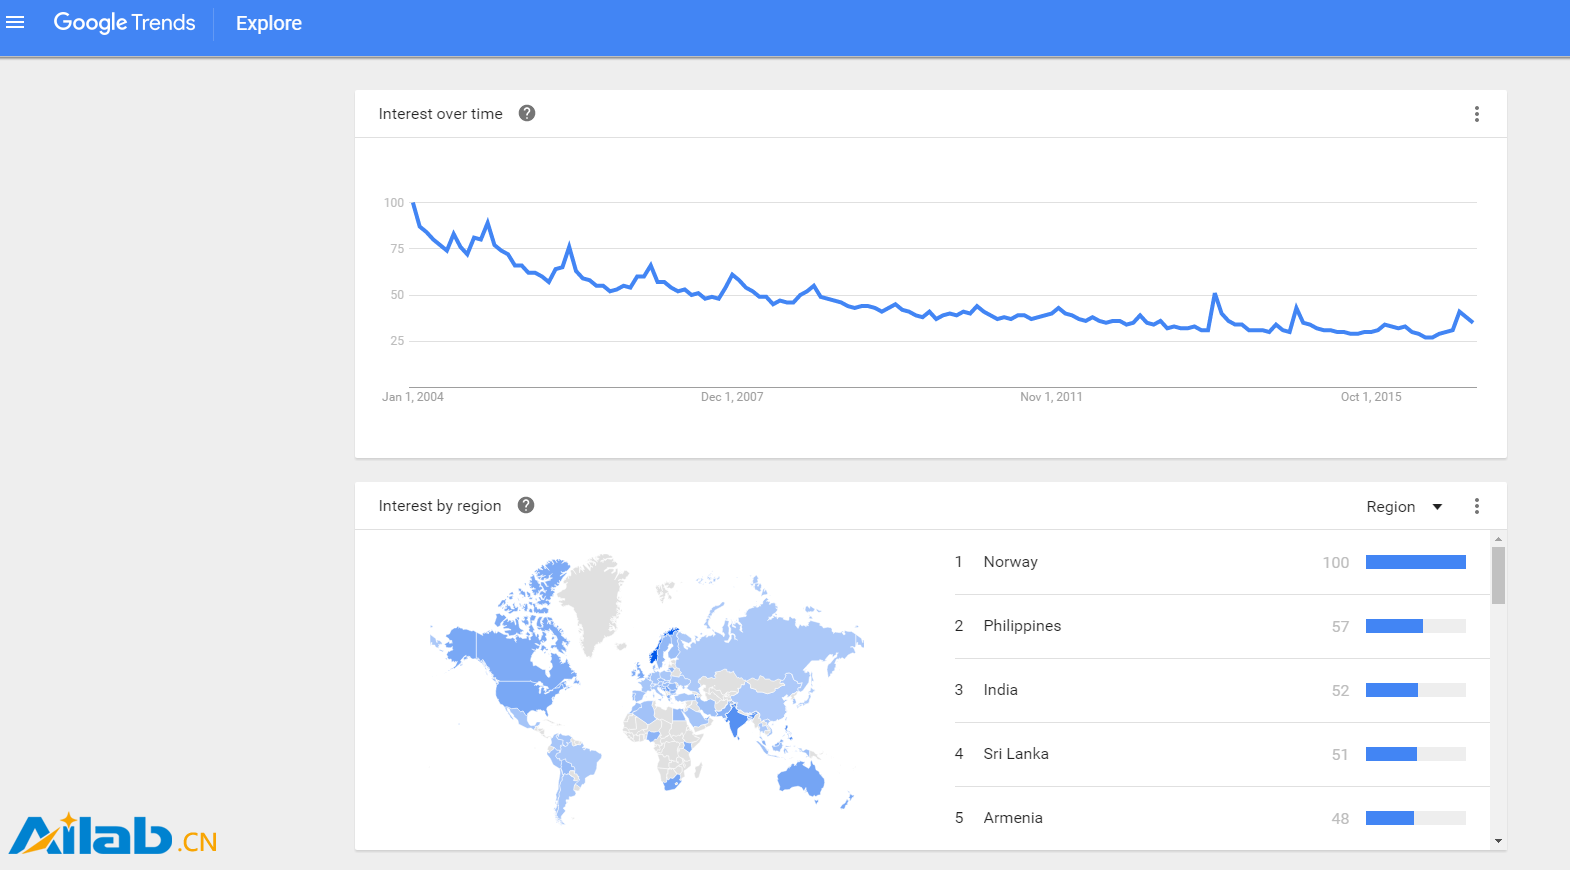
Task: Open the Explore page link
Action: pyautogui.click(x=269, y=23)
